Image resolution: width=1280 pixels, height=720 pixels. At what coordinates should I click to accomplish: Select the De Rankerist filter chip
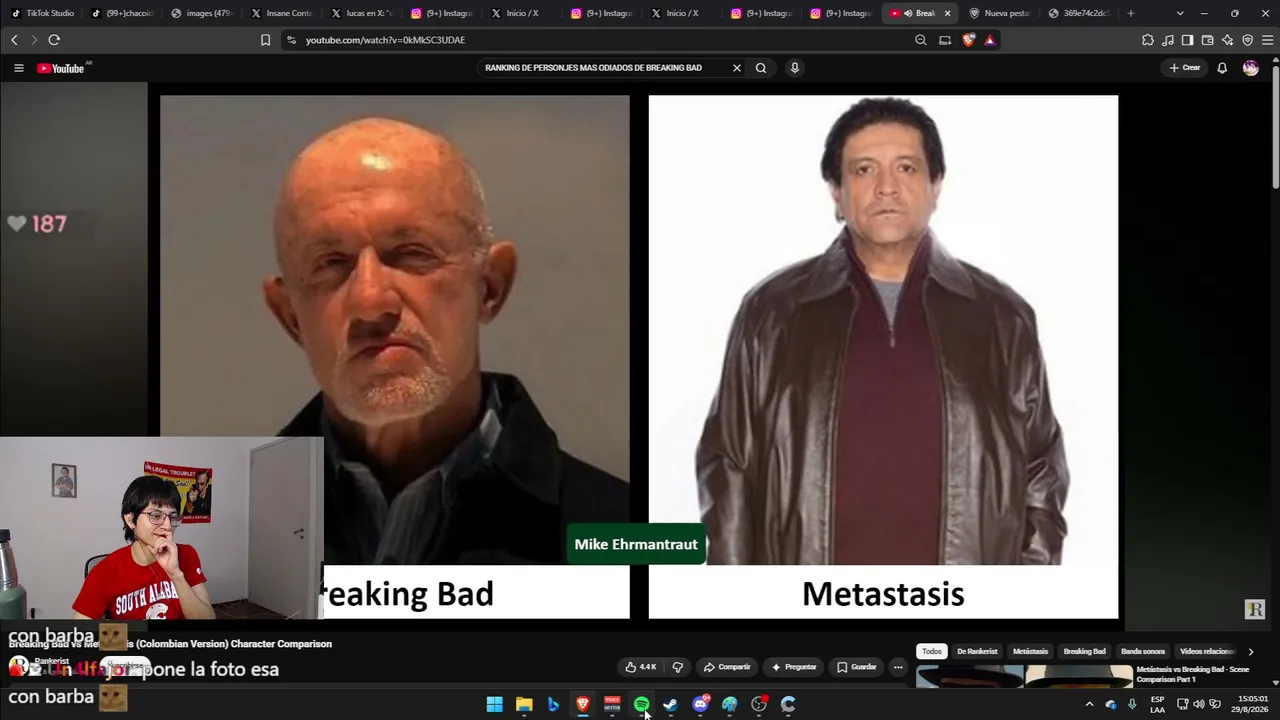(977, 651)
